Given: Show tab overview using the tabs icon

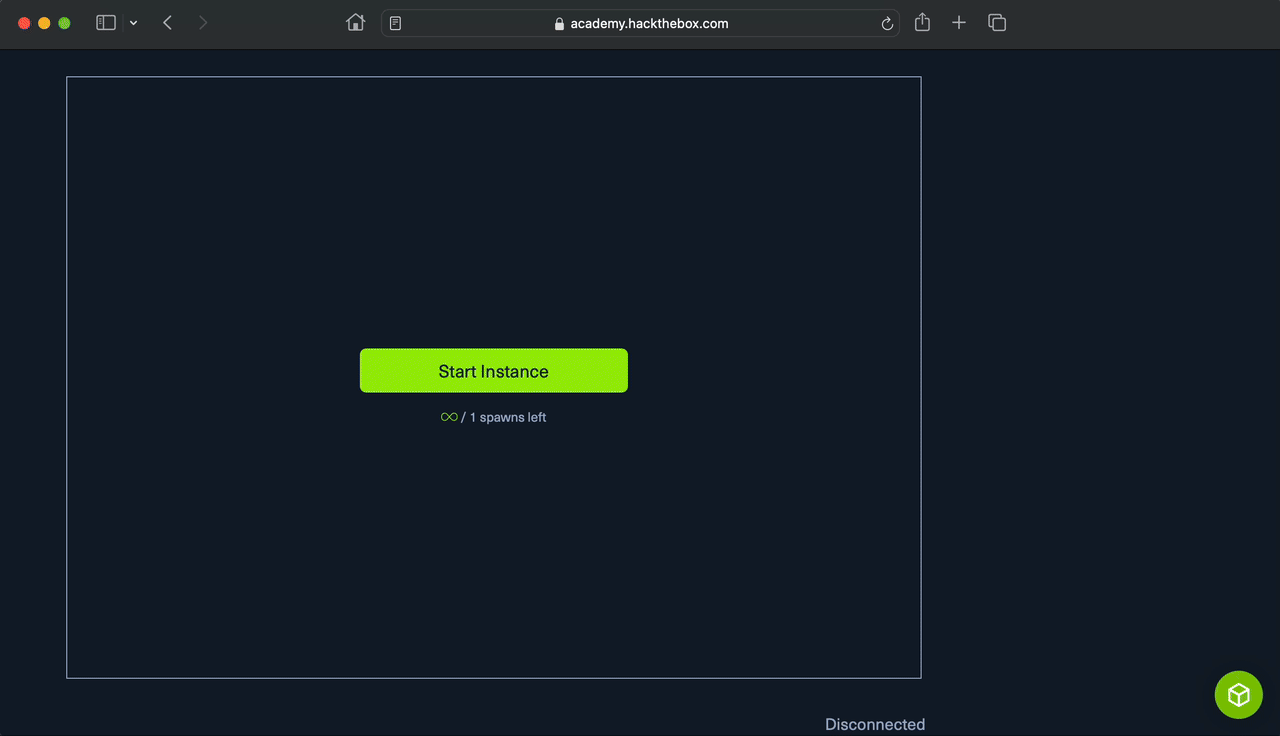Looking at the screenshot, I should click(996, 22).
